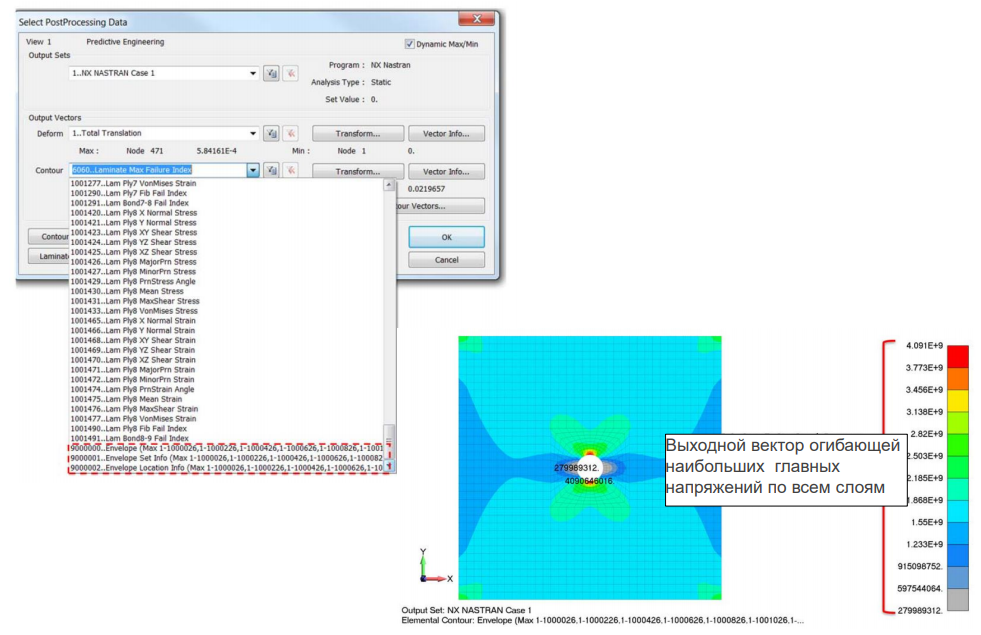Click the 4090646016. max label on contour plot

click(x=589, y=481)
